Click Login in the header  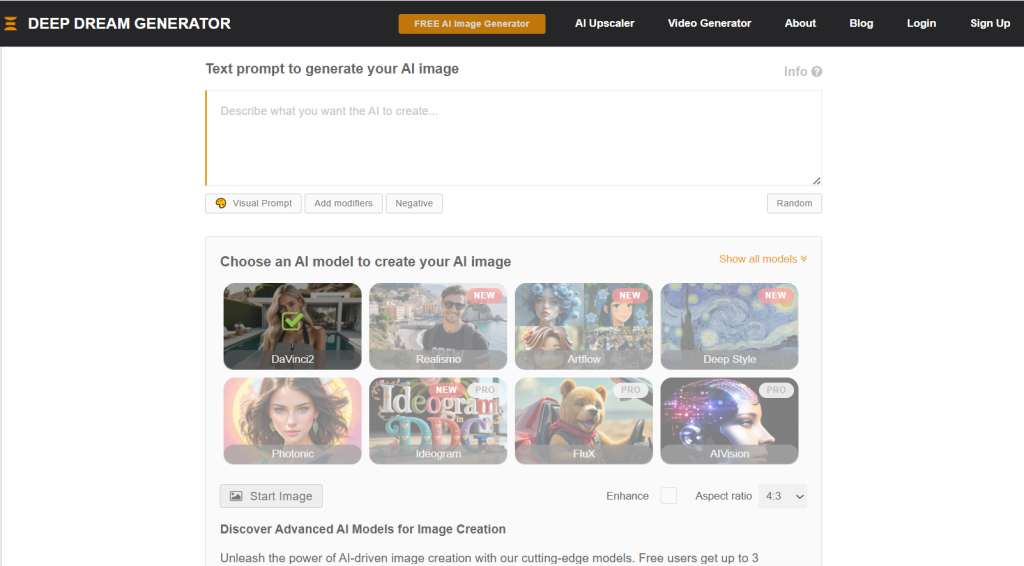pos(921,24)
